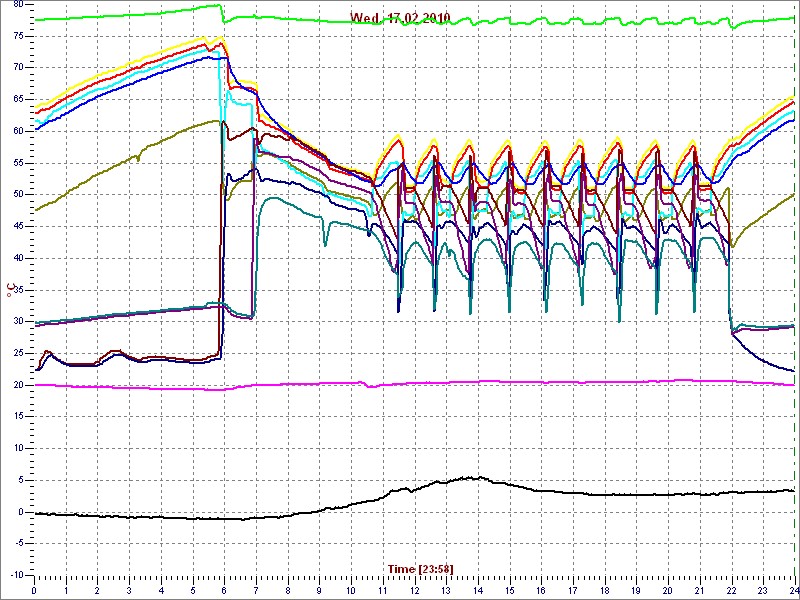Click green curve's peak just before hour 6
The height and width of the screenshot is (600, 800).
pos(219,5)
